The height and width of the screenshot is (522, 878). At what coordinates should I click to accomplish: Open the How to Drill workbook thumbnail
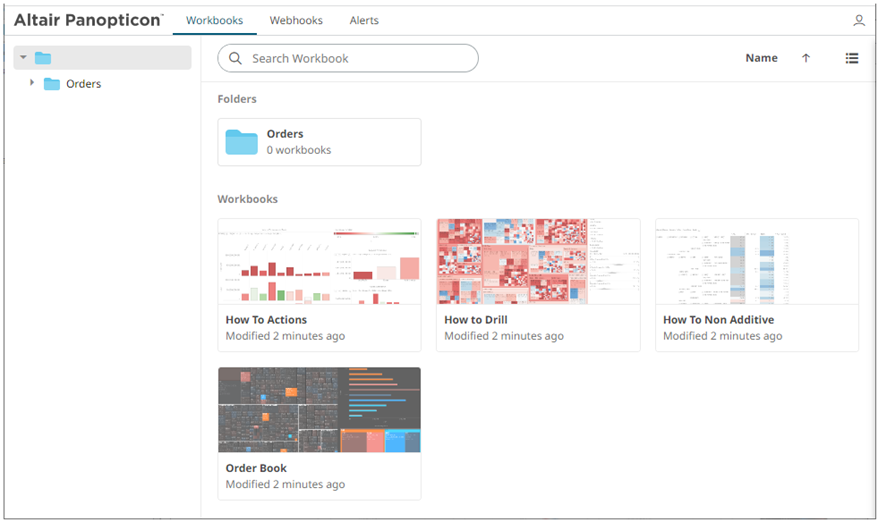coord(538,262)
